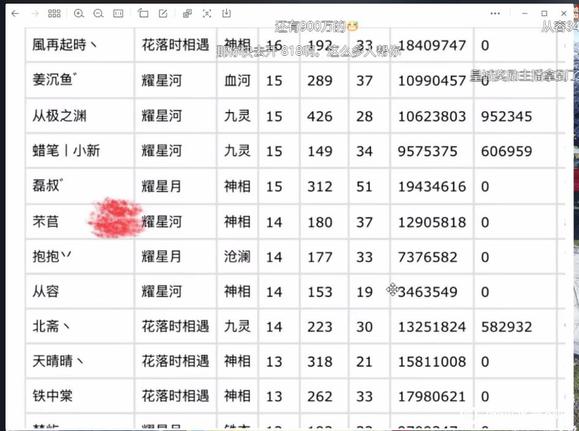Select the red scribble mark near 茶苢
This screenshot has height=431, width=579.
tap(116, 218)
